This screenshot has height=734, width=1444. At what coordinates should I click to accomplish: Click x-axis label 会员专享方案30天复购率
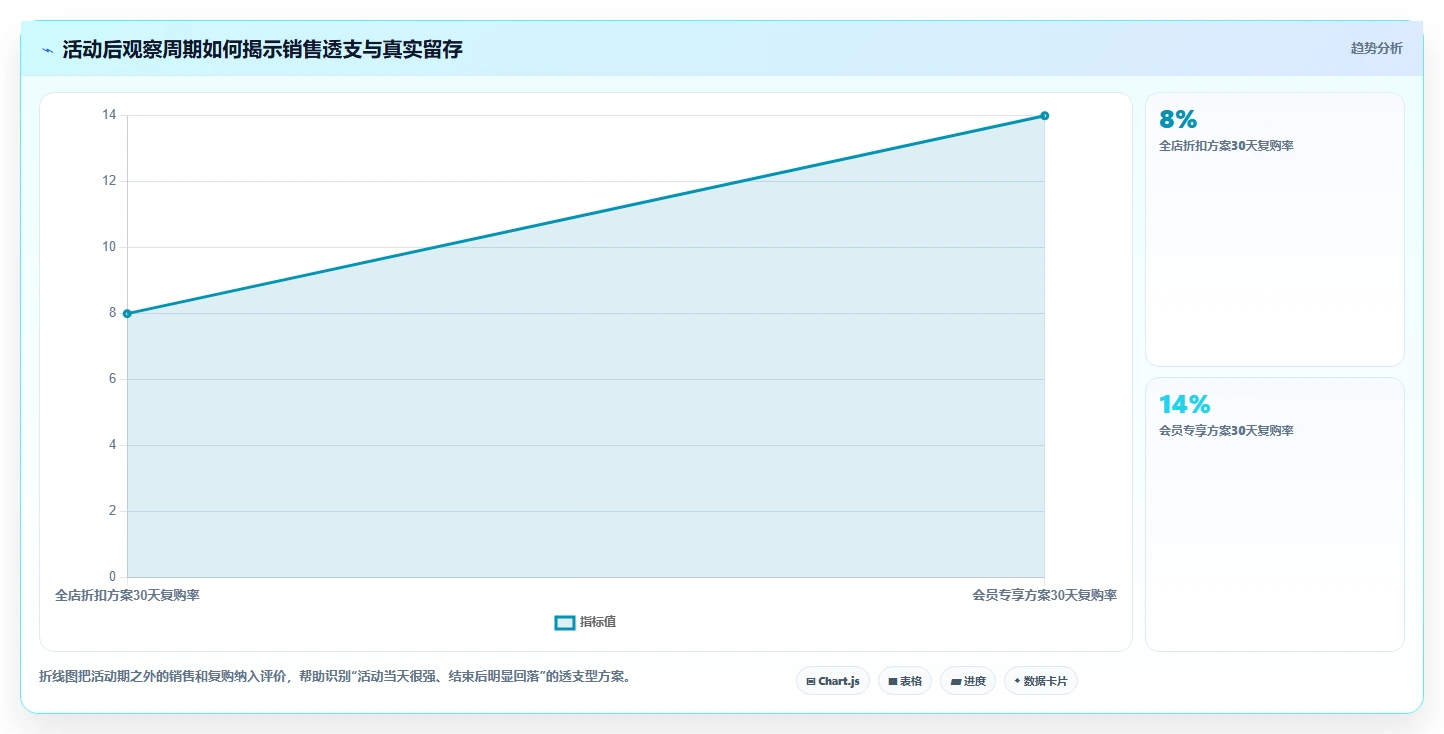click(1044, 595)
